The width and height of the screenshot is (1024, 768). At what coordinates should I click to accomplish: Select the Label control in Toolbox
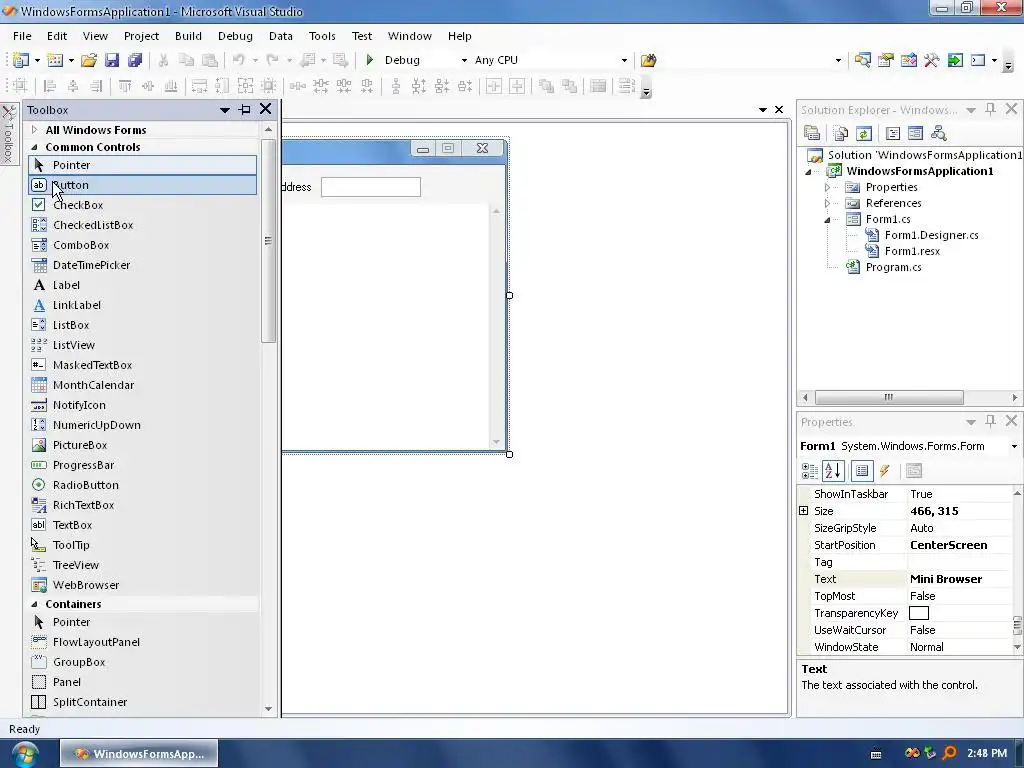click(143, 285)
